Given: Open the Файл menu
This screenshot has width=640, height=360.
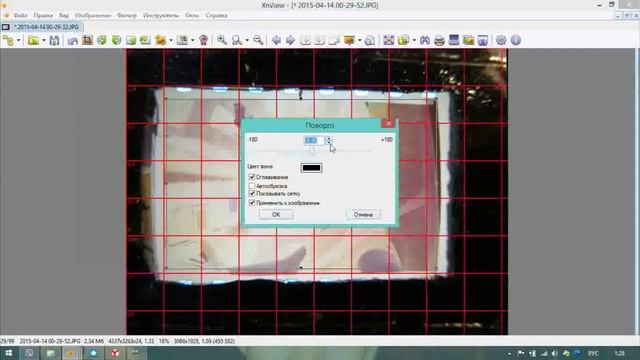Looking at the screenshot, I should pyautogui.click(x=20, y=16).
